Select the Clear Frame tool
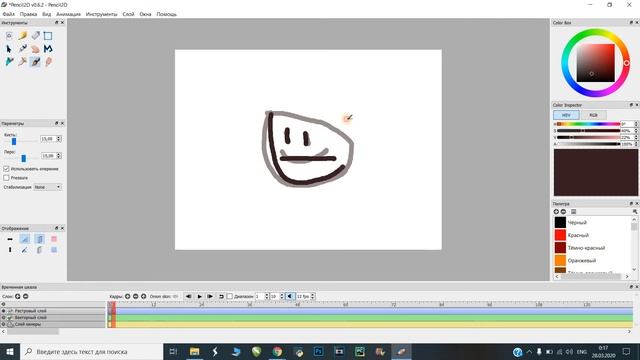Screen dimensions: 640x360 click(x=9, y=36)
